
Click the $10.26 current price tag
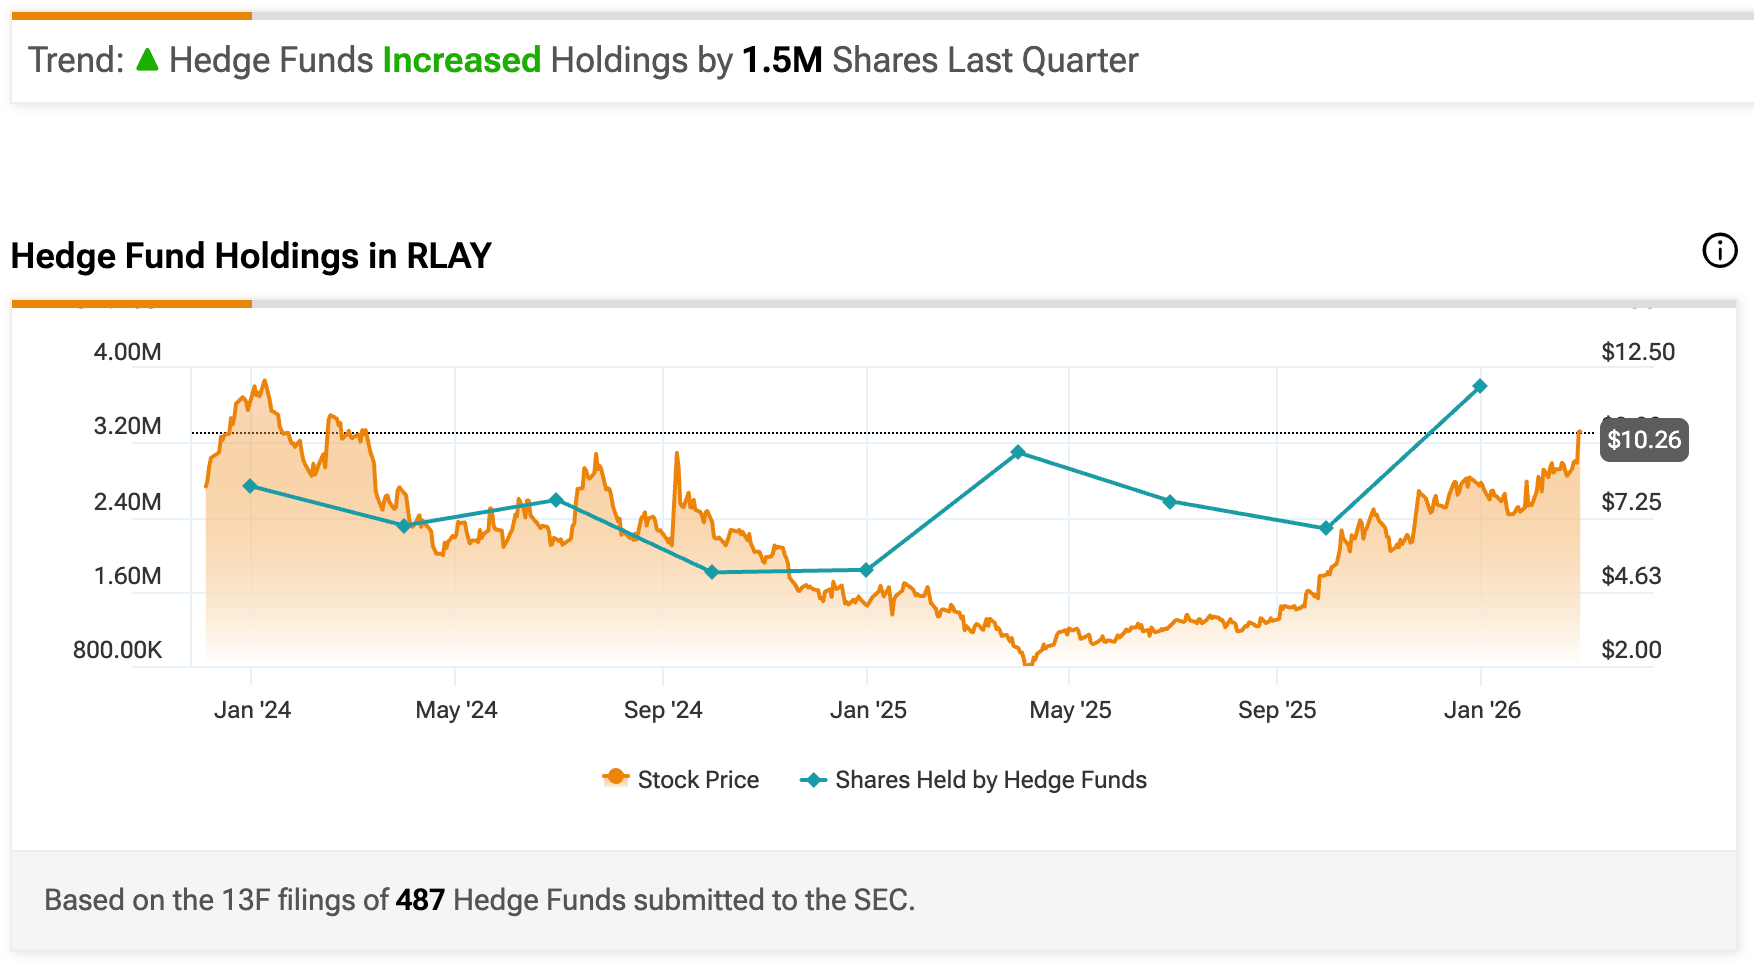point(1644,440)
